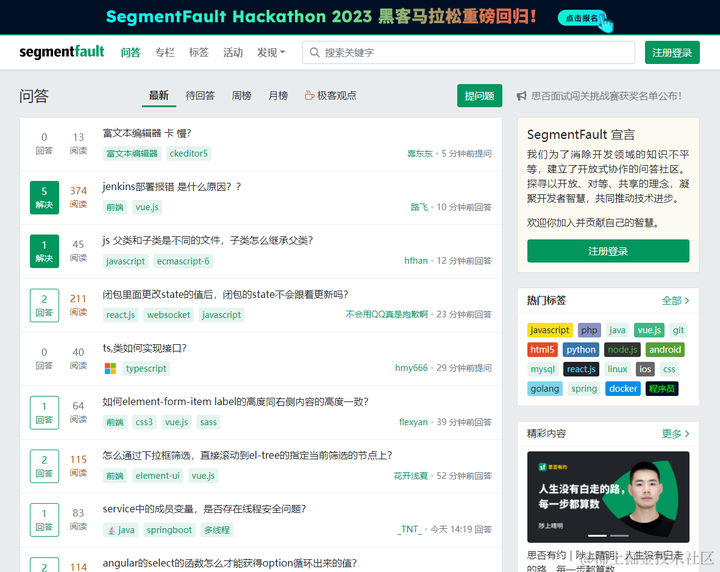The width and height of the screenshot is (720, 572).
Task: Click the Microsoft logo beside typescript tag
Action: tap(110, 368)
